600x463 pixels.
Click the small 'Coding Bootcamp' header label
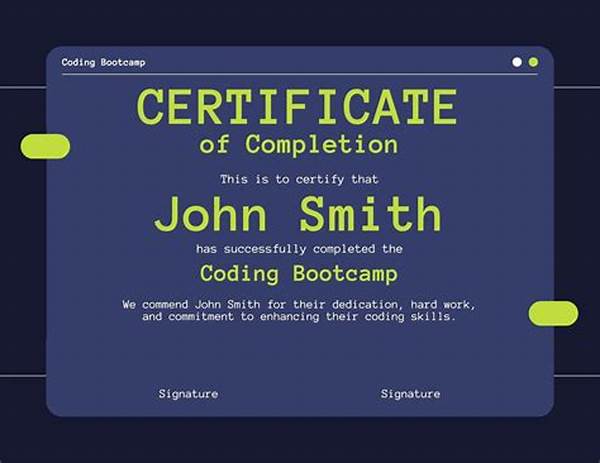(103, 62)
